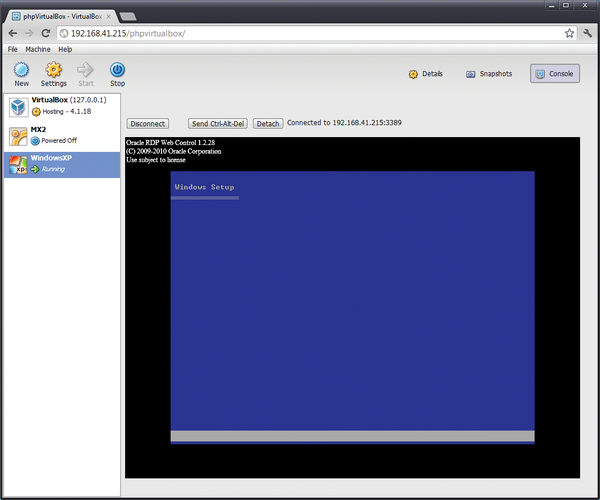Viewport: 600px width, 500px height.
Task: Select the WindowsXP virtual machine
Action: [x=61, y=164]
